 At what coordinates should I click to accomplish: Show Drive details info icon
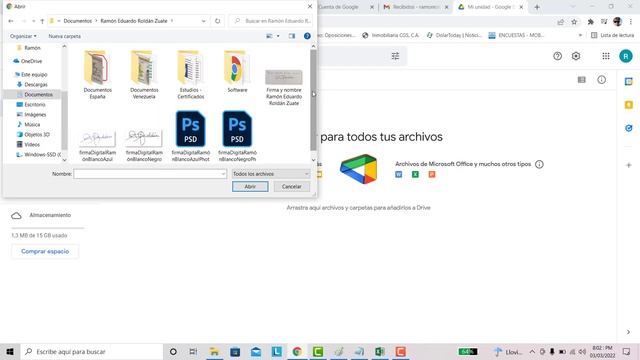602,80
